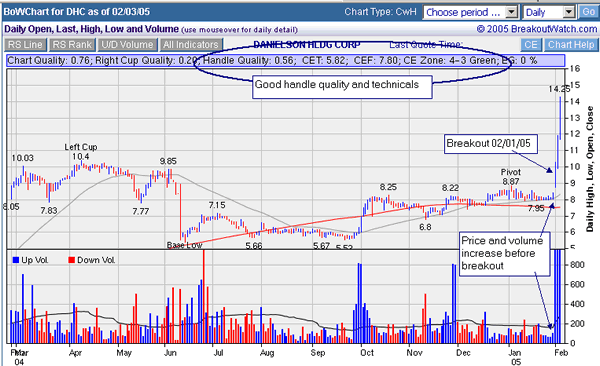
Task: Click the 8.22 price label
Action: coord(450,188)
